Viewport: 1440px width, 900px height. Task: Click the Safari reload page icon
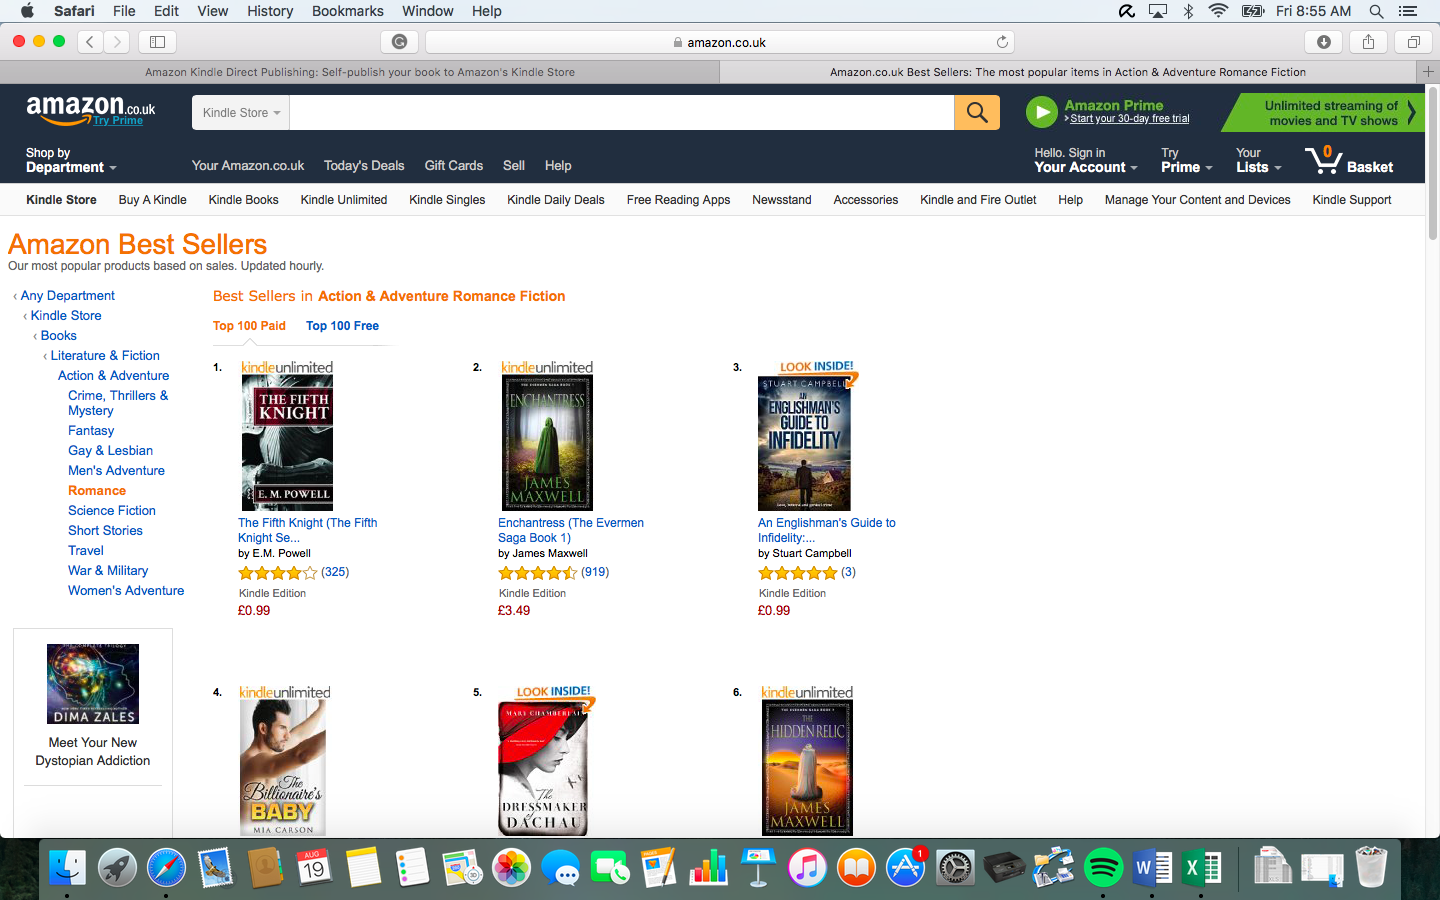coord(1002,42)
